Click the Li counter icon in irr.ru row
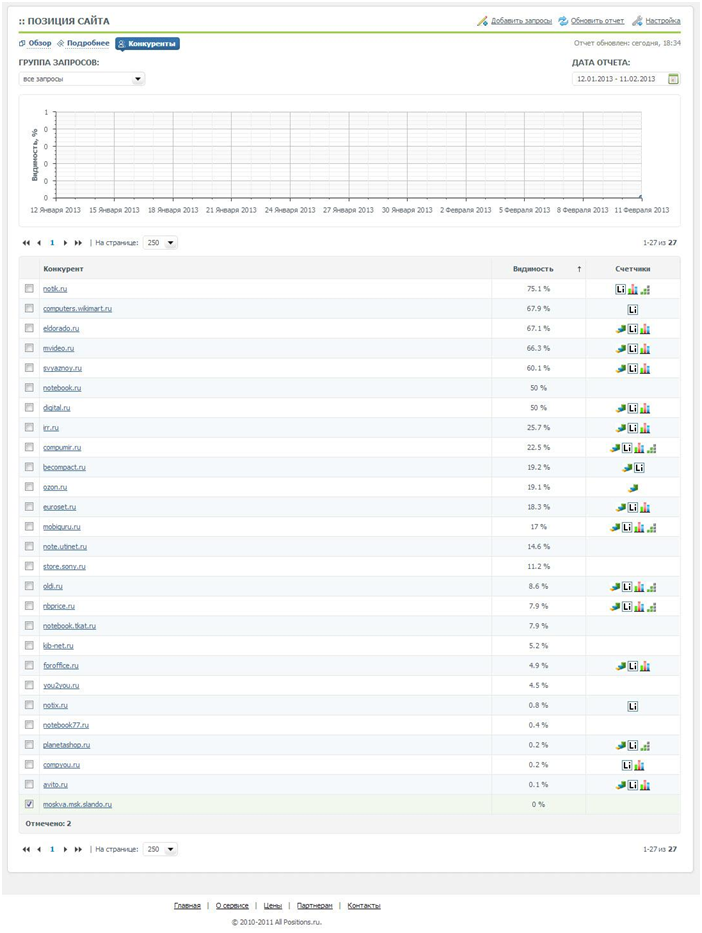Viewport: 702px width, 933px height. pos(633,428)
